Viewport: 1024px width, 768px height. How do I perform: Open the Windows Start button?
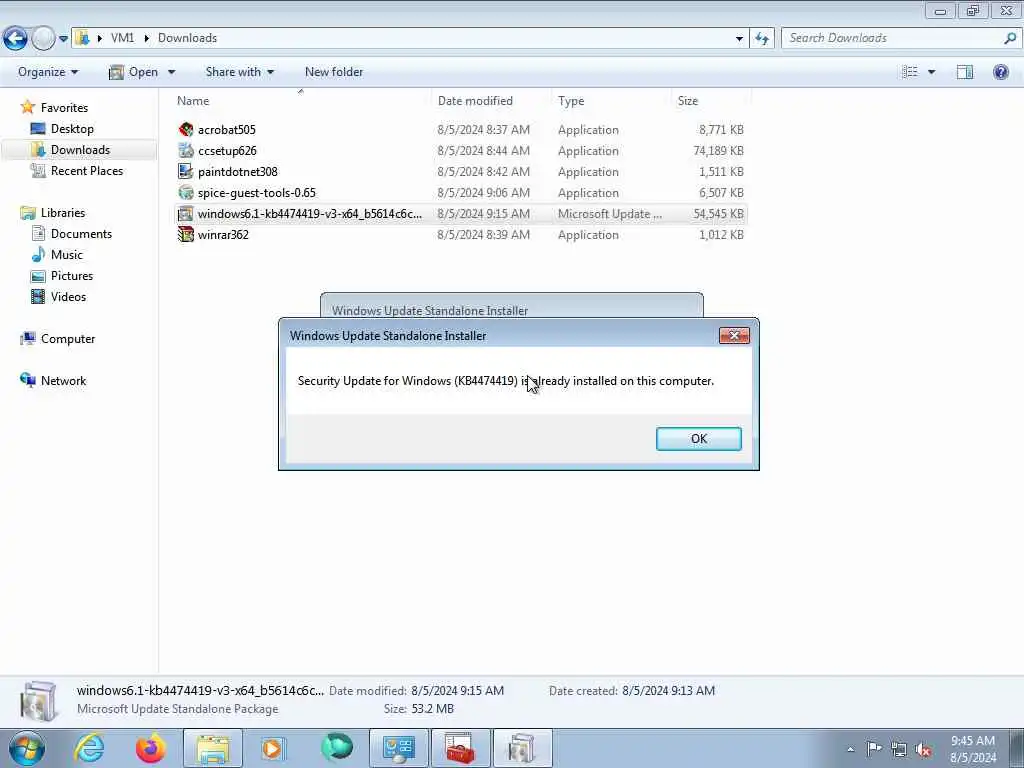(26, 748)
